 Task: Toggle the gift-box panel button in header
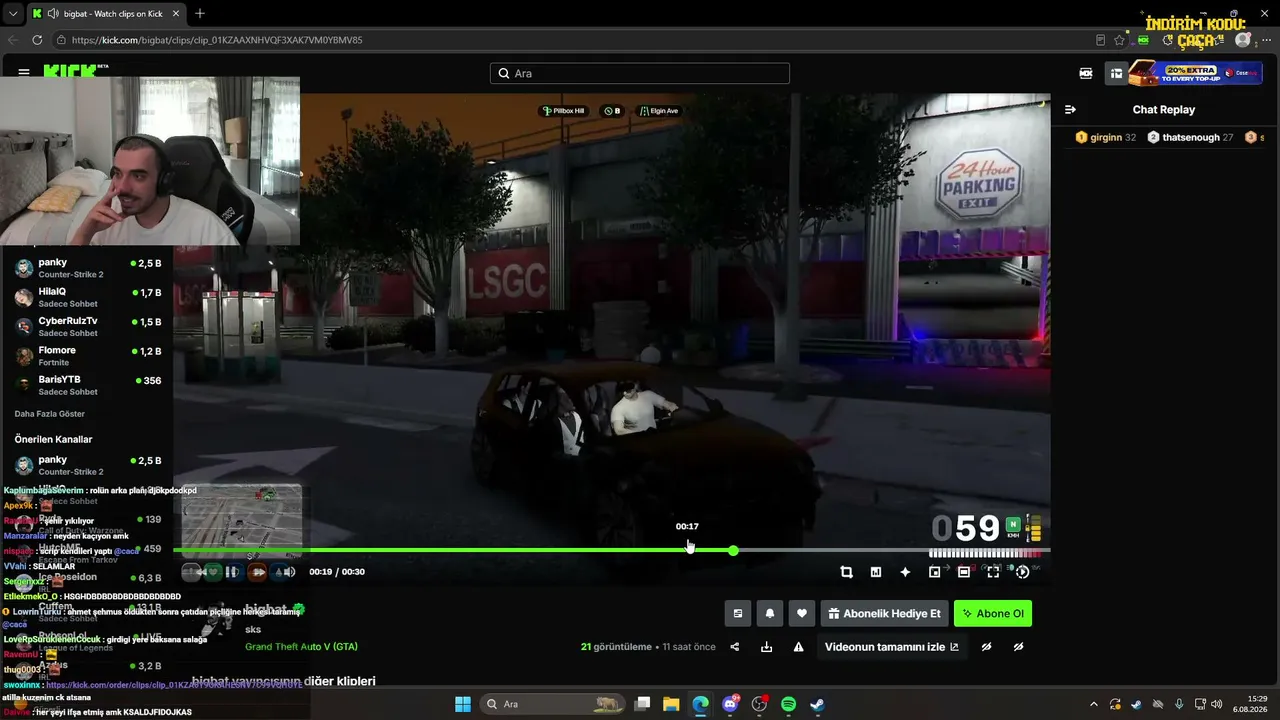(1116, 73)
